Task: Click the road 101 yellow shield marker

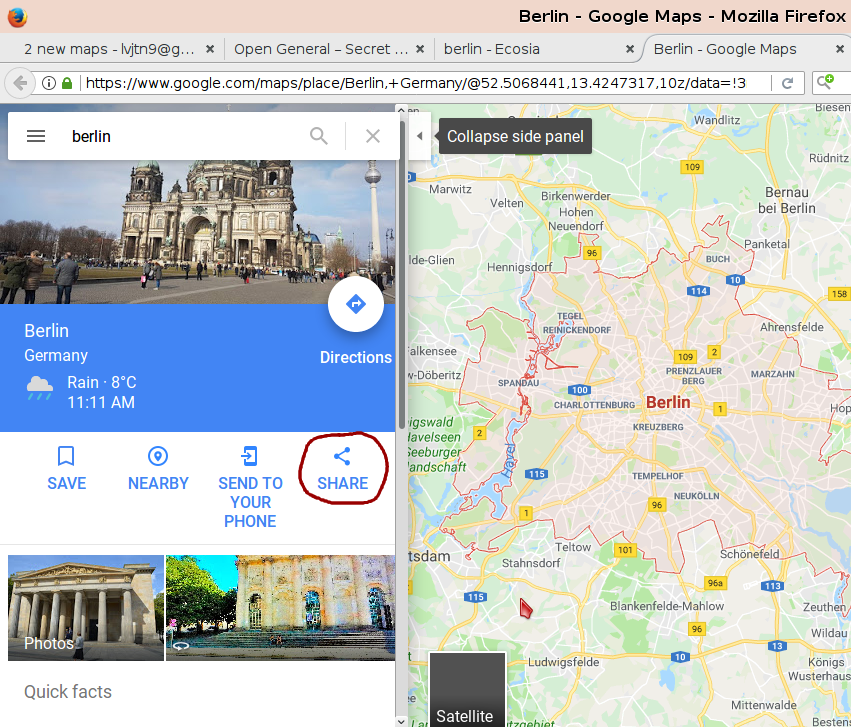Action: click(625, 550)
